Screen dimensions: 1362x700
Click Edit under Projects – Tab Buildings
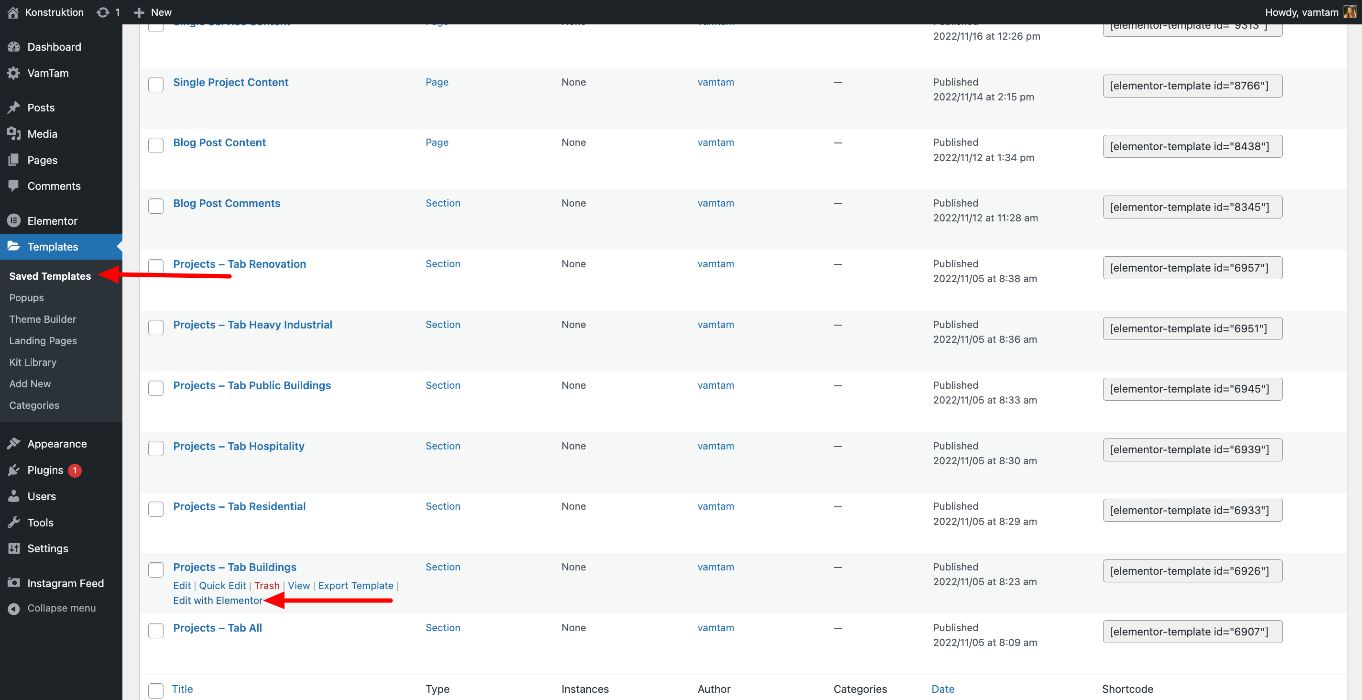pyautogui.click(x=182, y=586)
